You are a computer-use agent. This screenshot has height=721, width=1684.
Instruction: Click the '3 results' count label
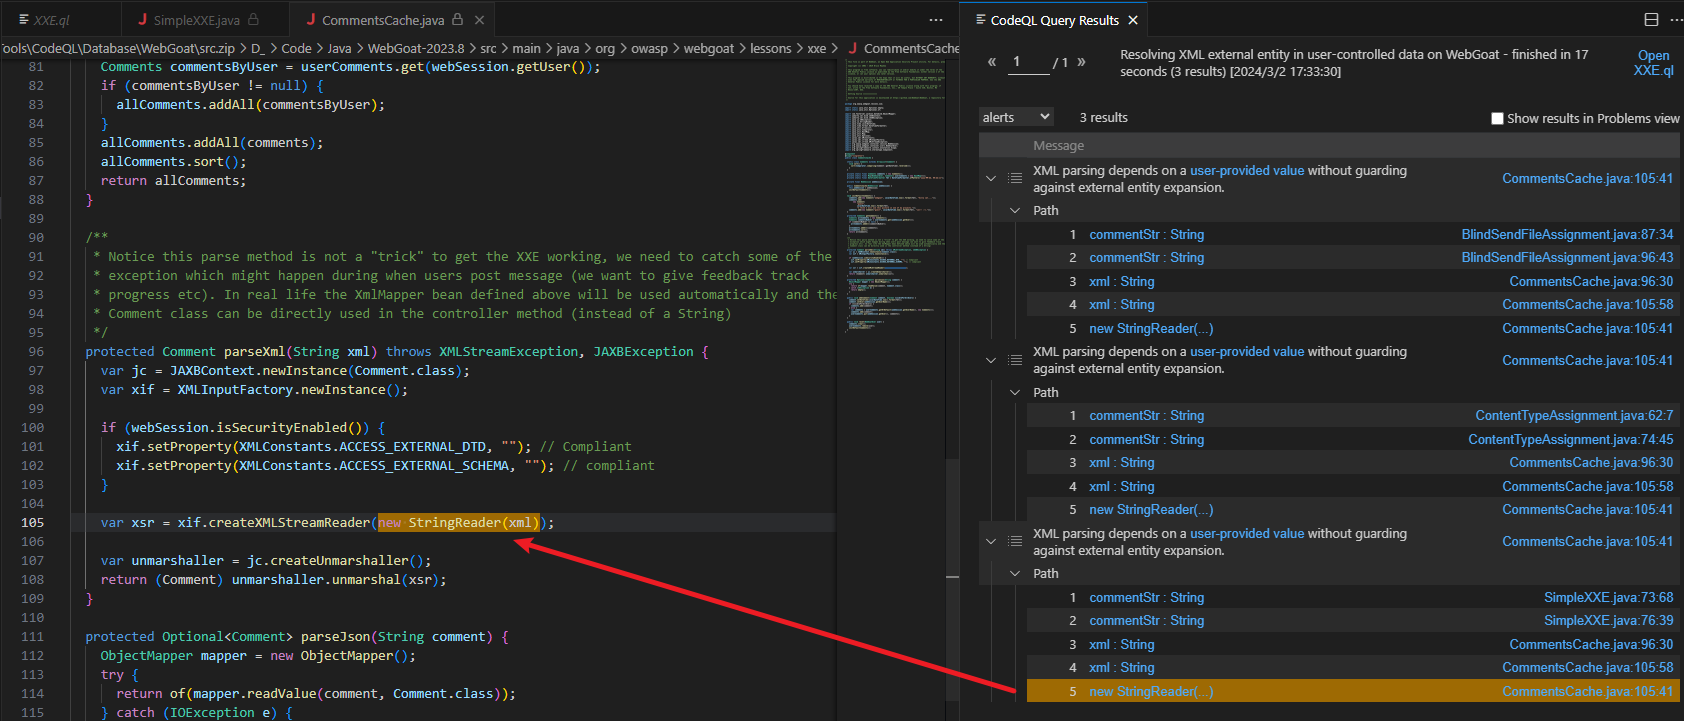point(1103,118)
